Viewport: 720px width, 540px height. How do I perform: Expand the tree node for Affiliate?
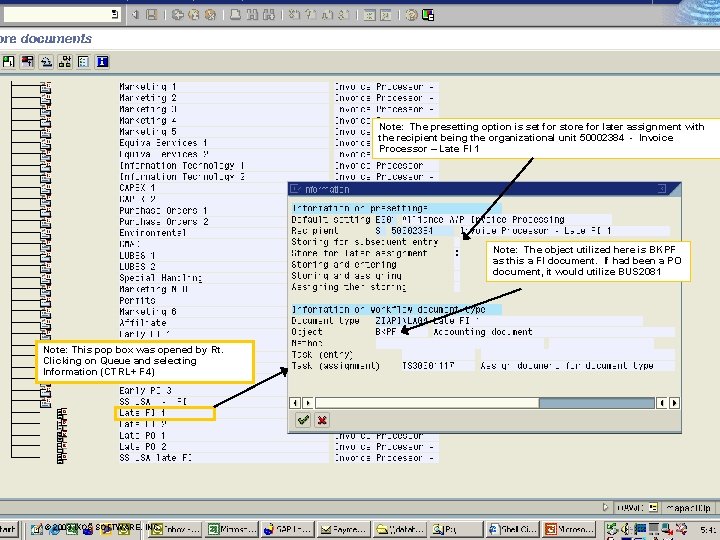pos(45,323)
